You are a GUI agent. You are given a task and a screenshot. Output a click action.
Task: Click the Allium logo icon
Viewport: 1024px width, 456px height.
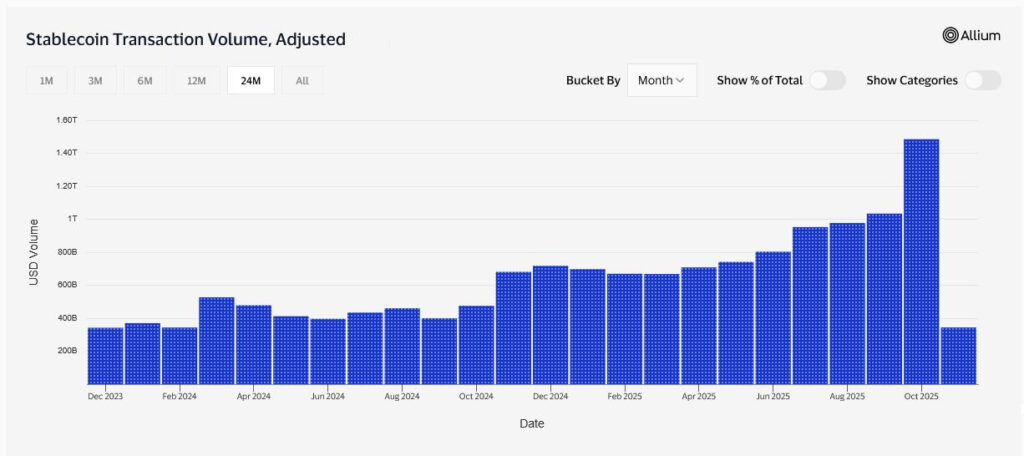click(x=951, y=35)
